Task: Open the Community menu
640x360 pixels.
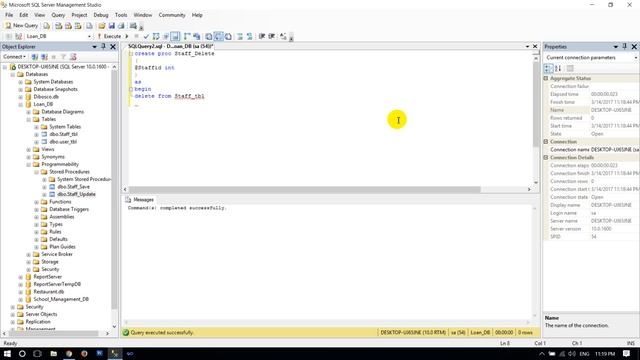Action: coord(172,15)
